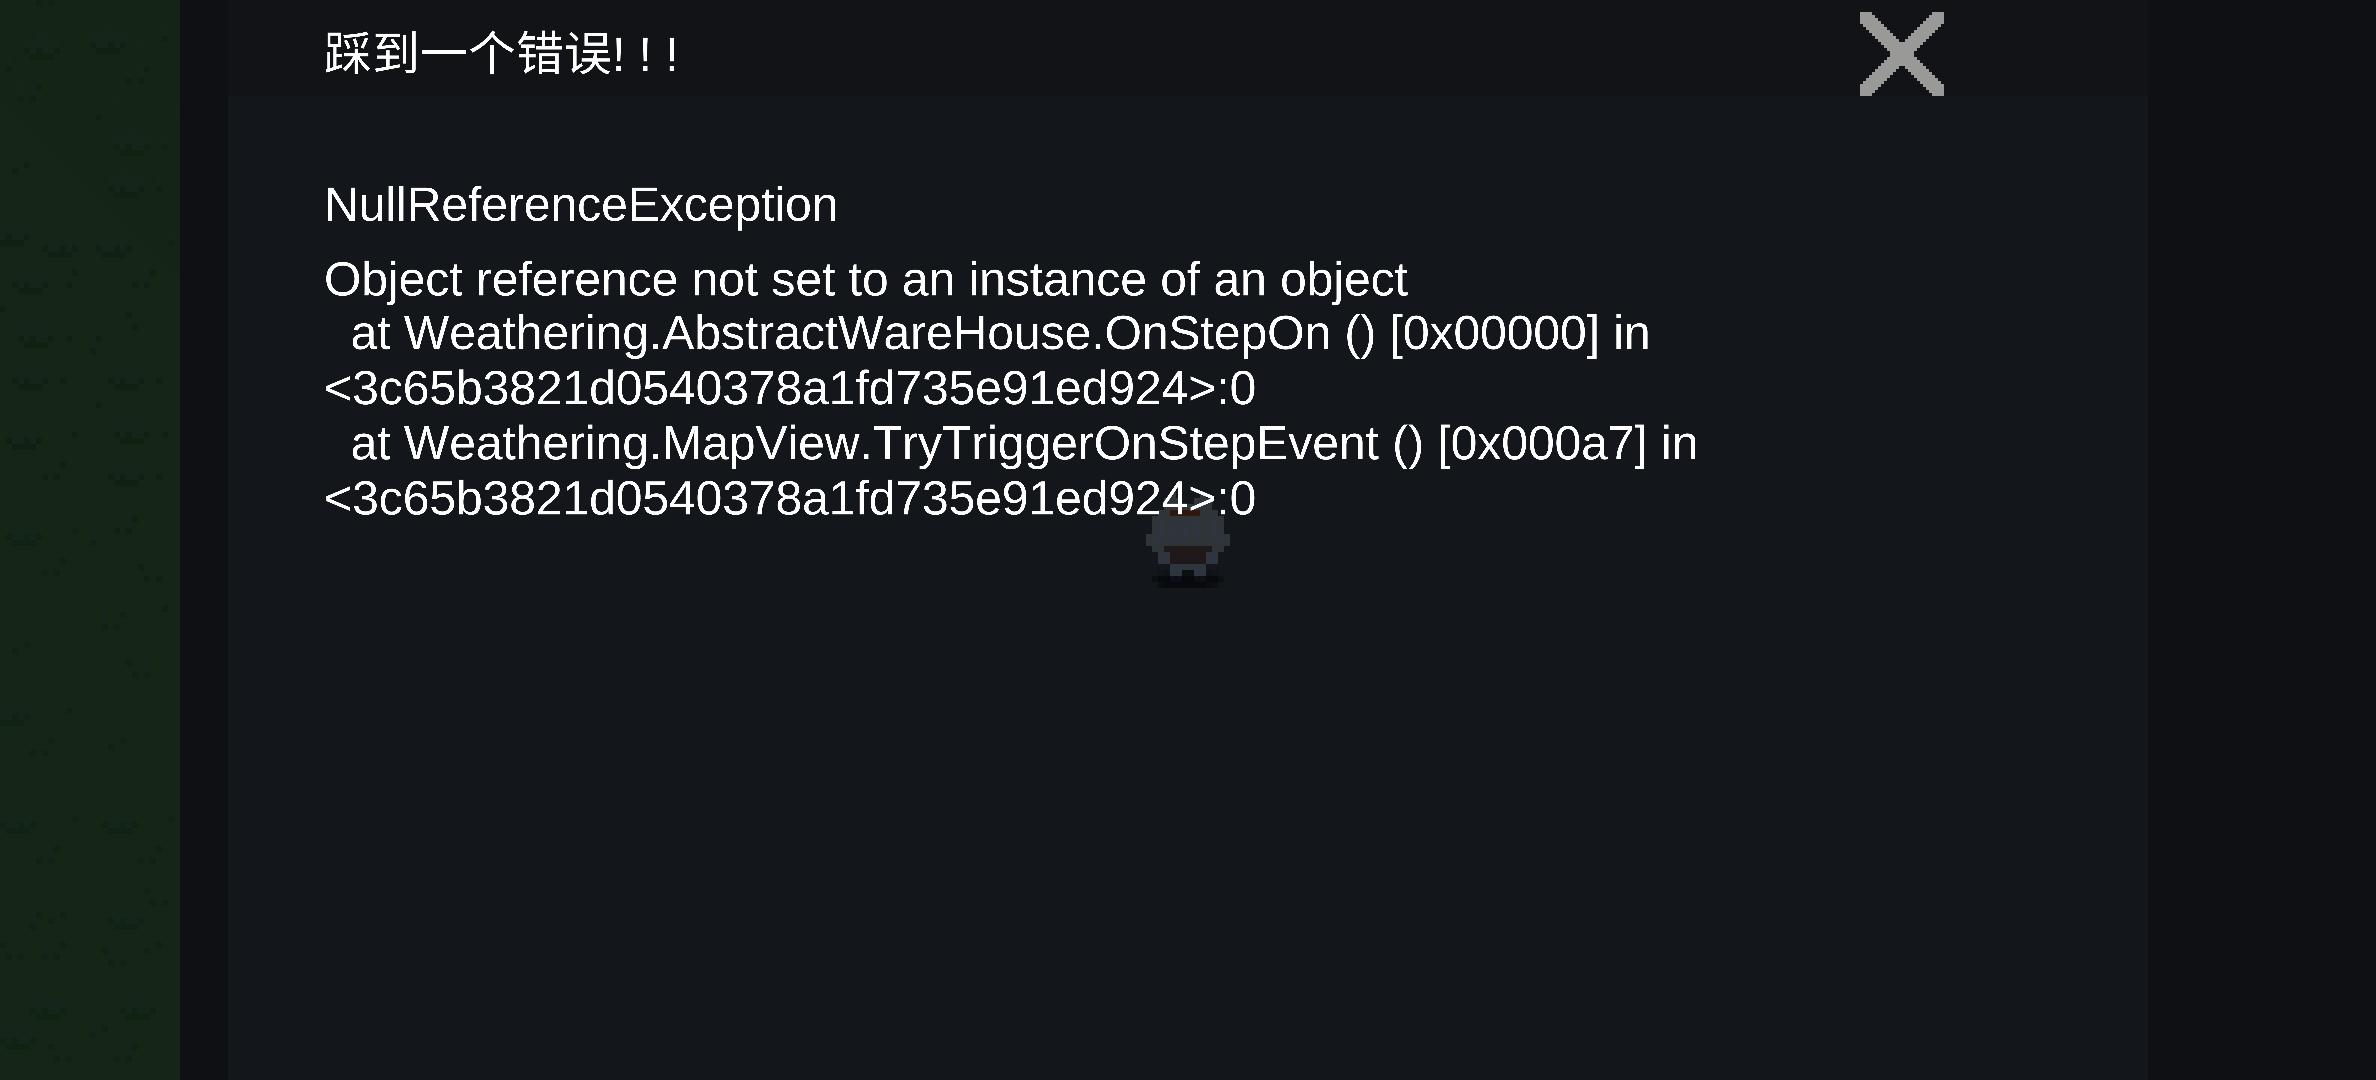Click 'TryTriggerOnStepEvent' method name
The image size is (2376, 1080).
[1125, 443]
